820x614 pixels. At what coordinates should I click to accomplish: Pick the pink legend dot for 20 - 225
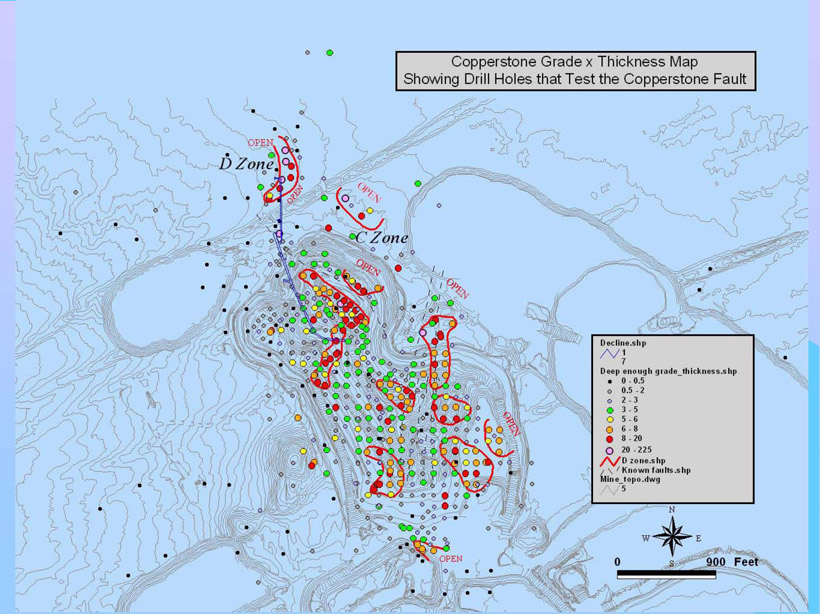[x=609, y=450]
